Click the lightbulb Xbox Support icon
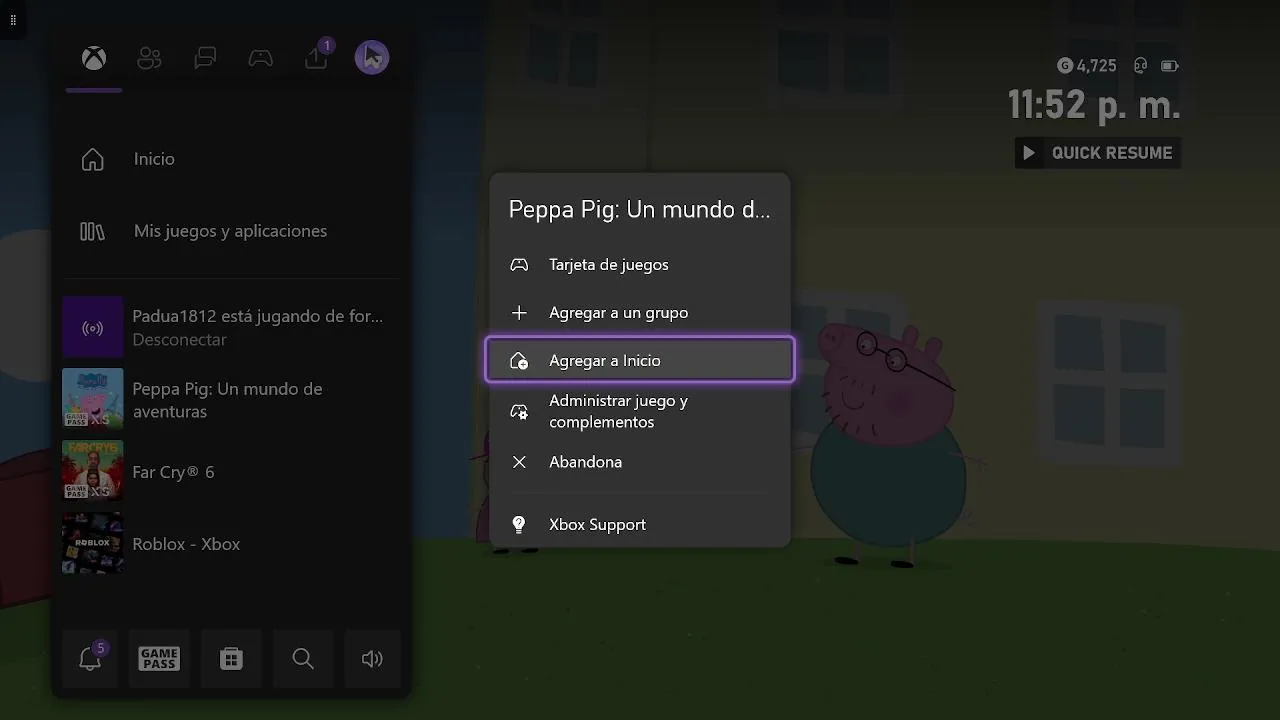1280x720 pixels. click(519, 524)
